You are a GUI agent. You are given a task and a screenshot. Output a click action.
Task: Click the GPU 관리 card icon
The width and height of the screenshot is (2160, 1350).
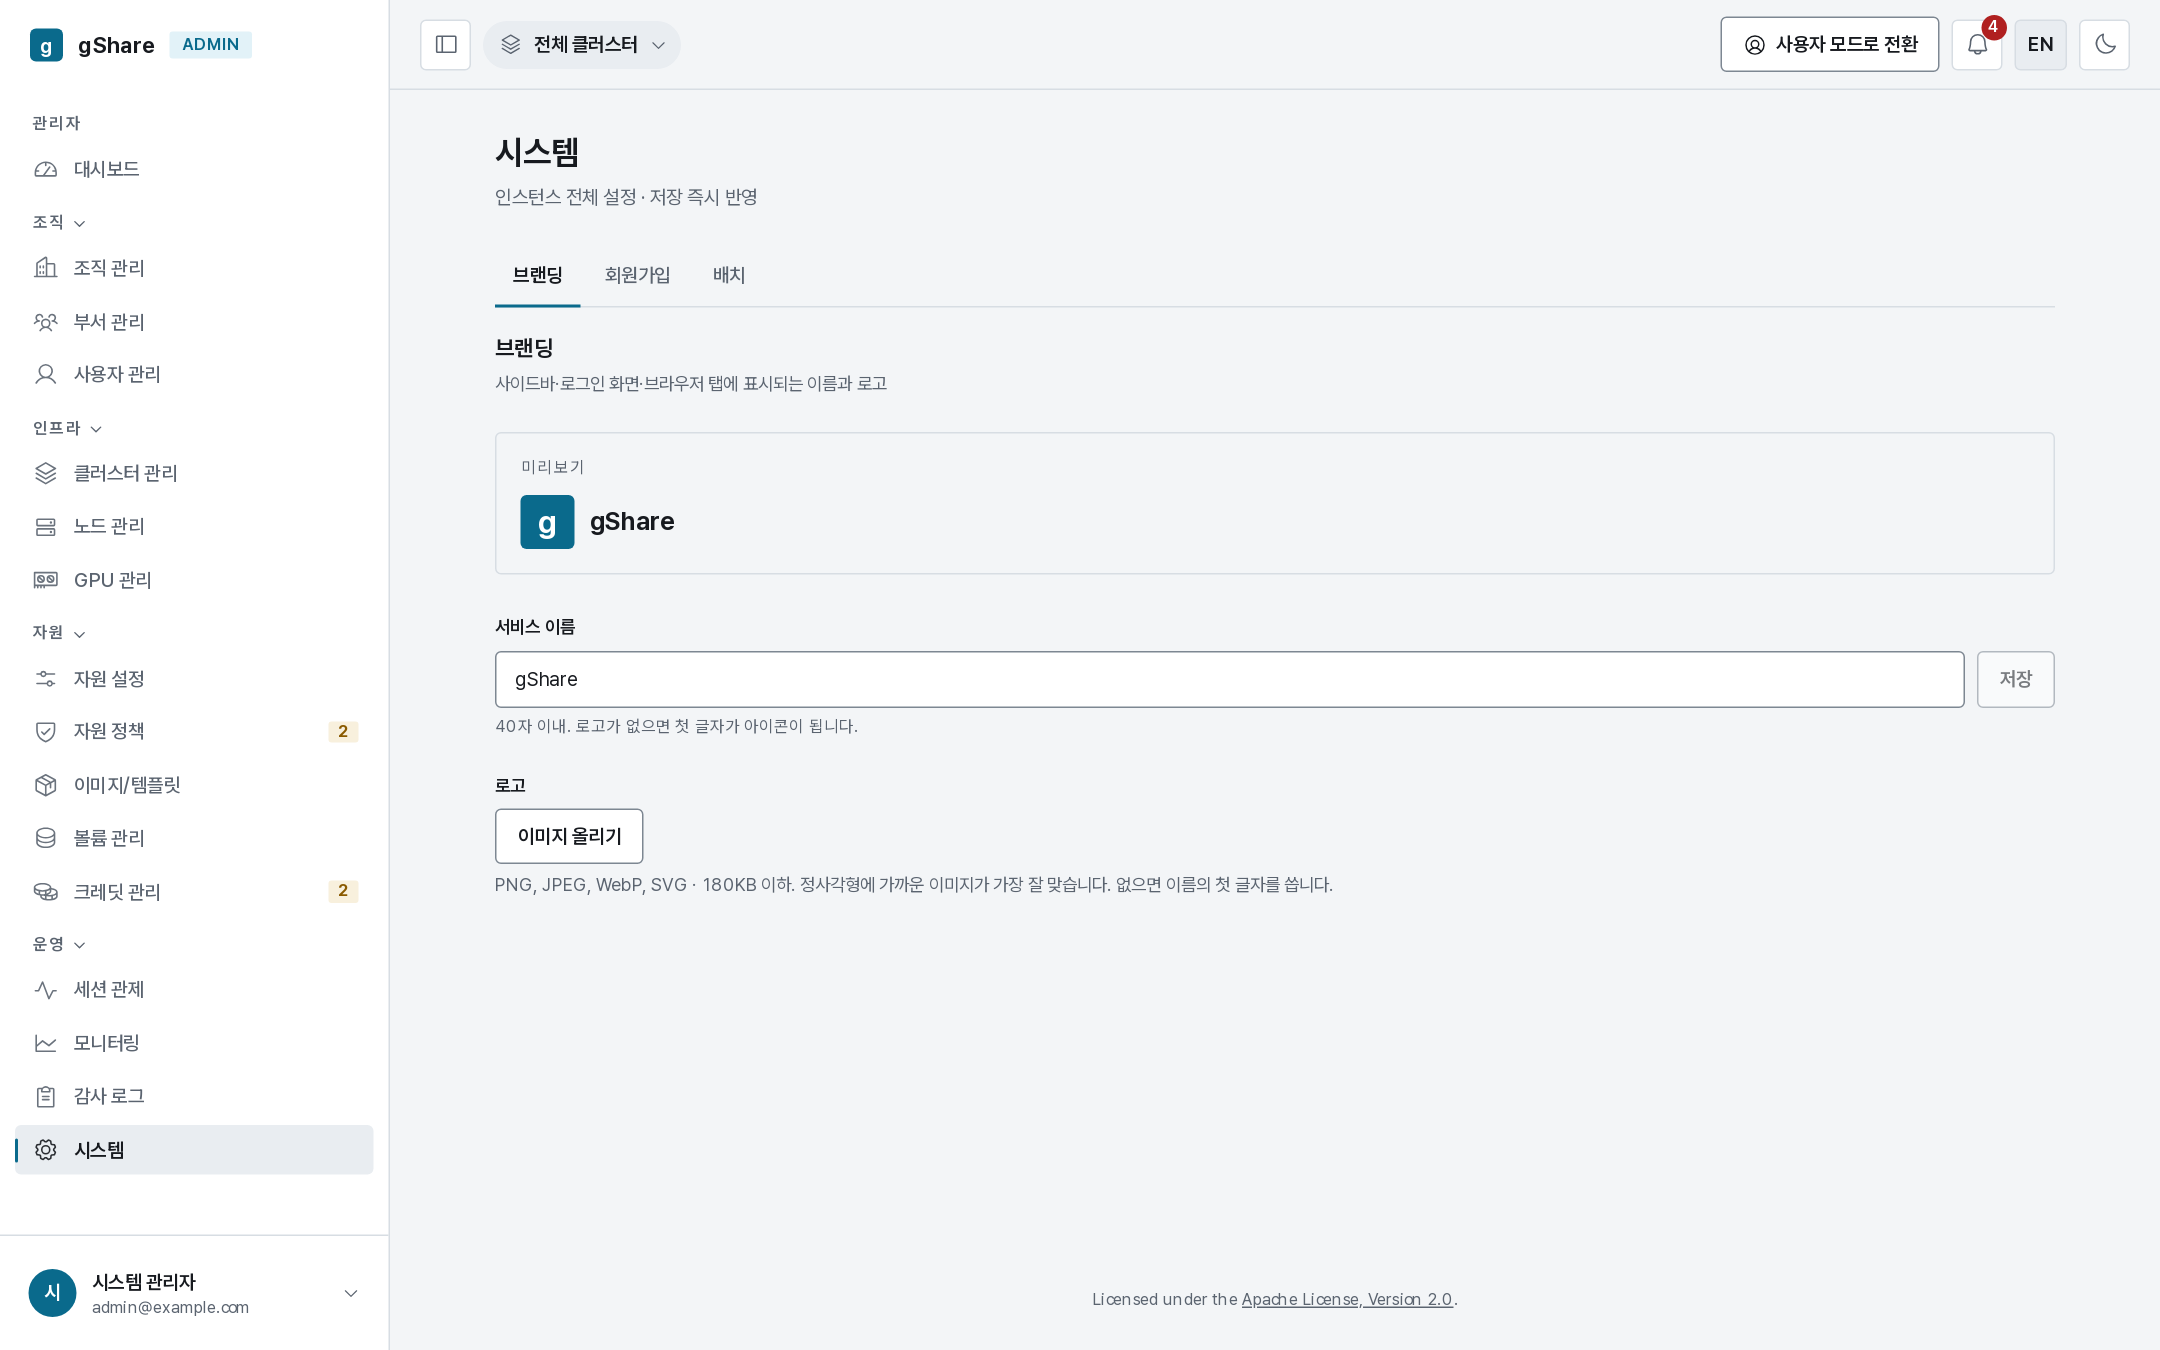click(x=46, y=580)
